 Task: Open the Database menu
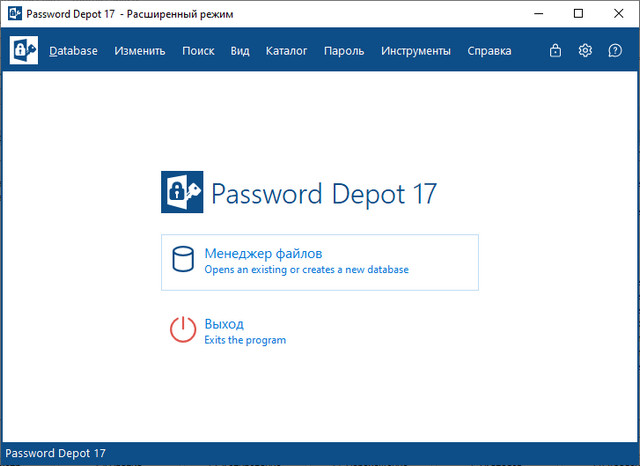(74, 51)
